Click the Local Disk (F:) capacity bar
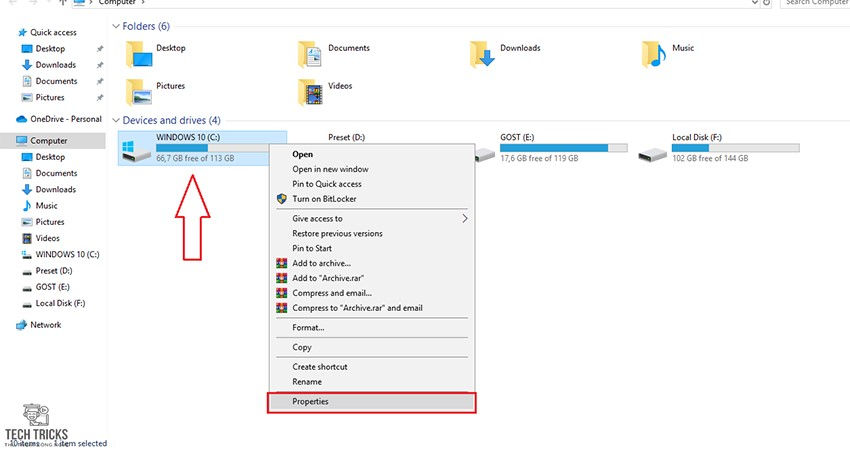The width and height of the screenshot is (850, 450). coord(735,148)
